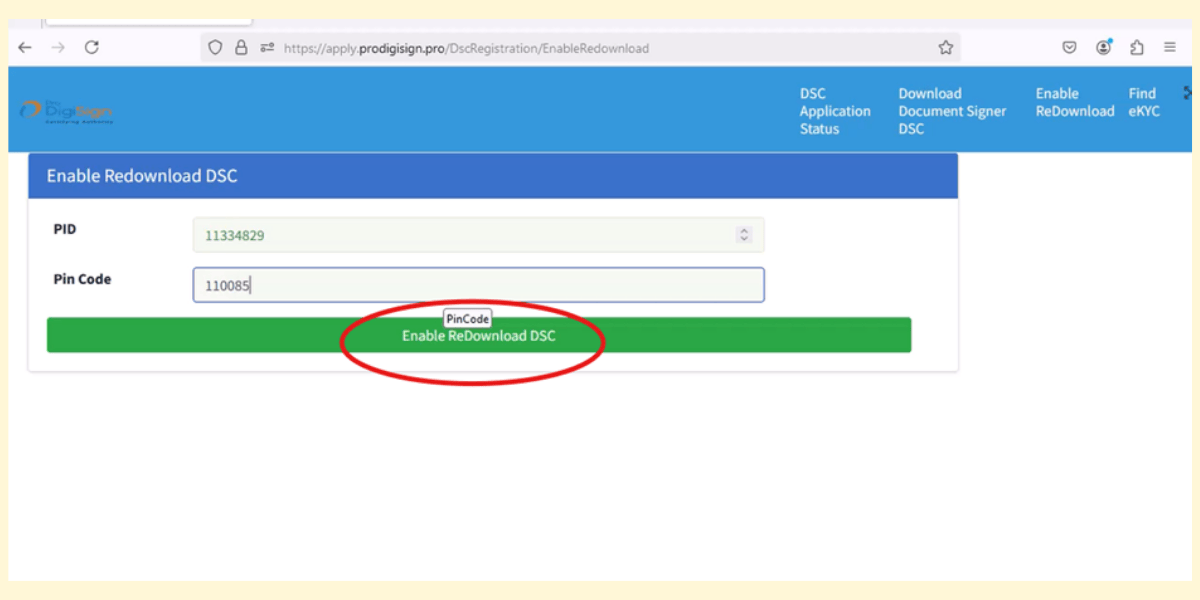Click the browser back arrow
The image size is (1200, 600).
click(25, 47)
